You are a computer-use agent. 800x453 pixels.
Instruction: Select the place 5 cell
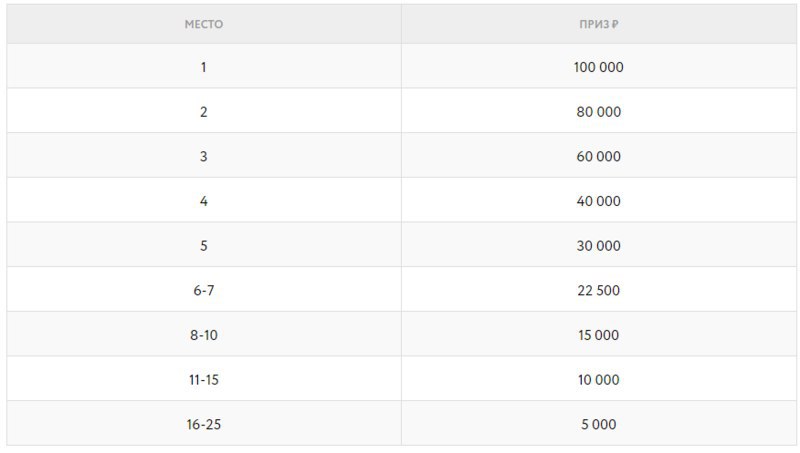204,246
